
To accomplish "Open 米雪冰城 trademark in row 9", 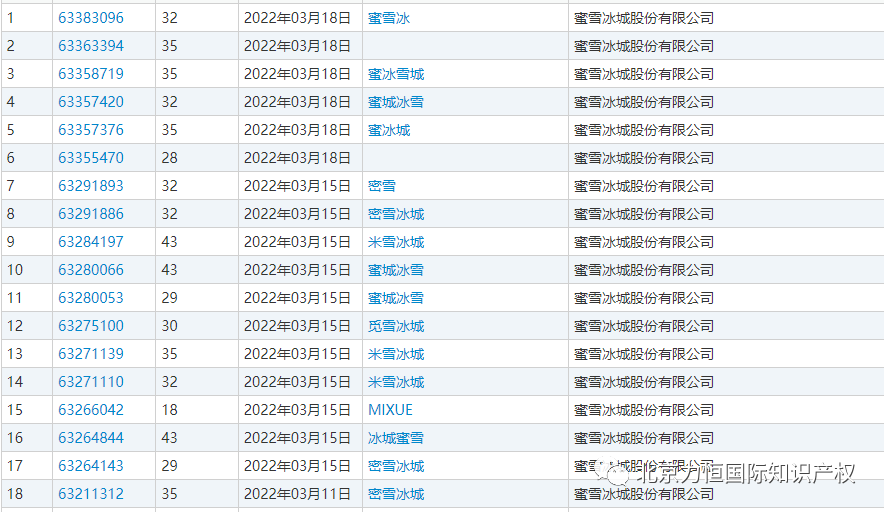I will tap(396, 242).
